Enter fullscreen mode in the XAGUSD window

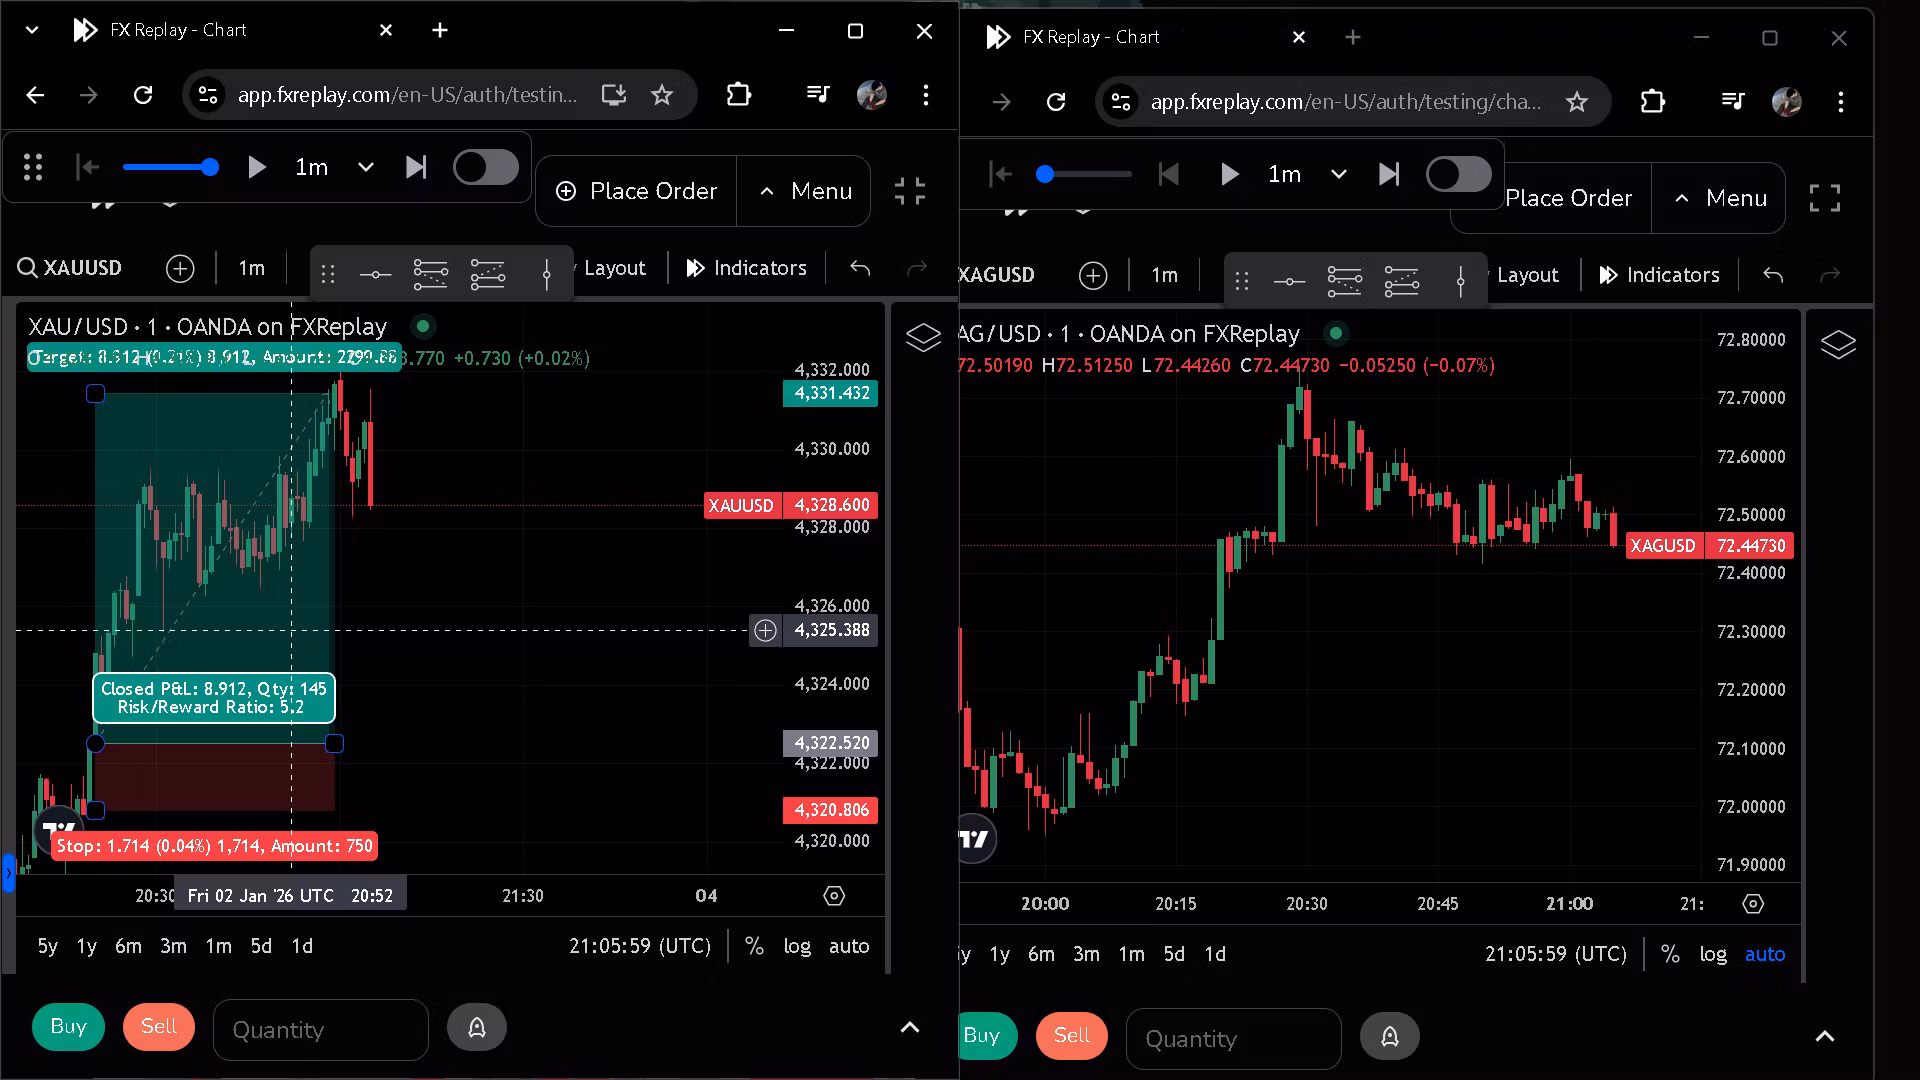[x=1825, y=198]
